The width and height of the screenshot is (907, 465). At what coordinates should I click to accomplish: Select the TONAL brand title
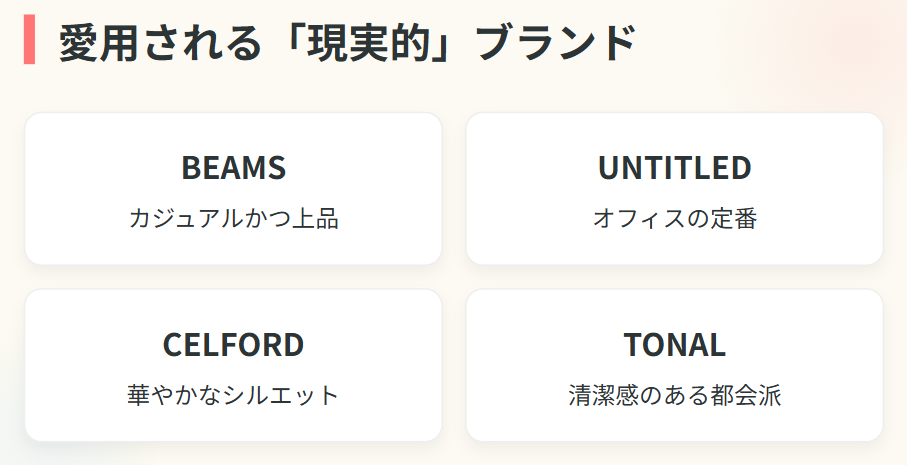(674, 344)
